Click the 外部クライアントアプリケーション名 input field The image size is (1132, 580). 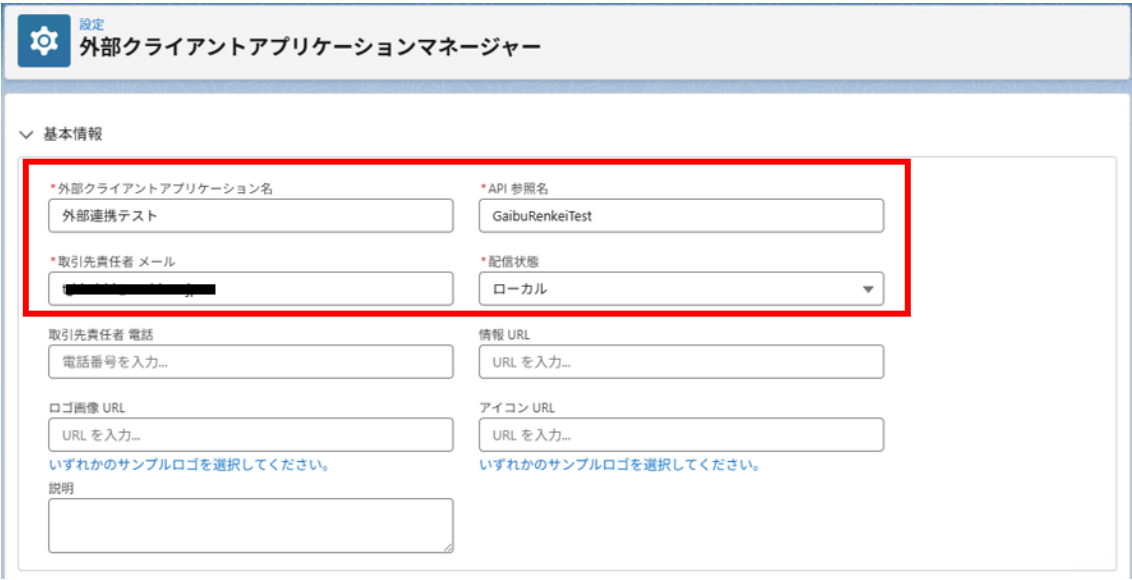coord(251,215)
